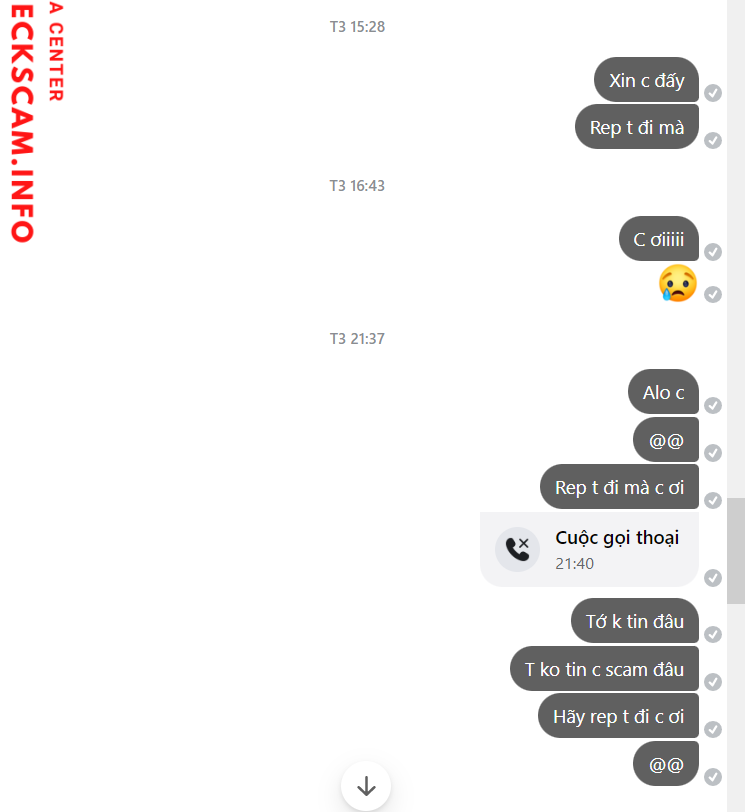Click the vertical scrollbar thumb
This screenshot has width=745, height=812.
tap(736, 551)
